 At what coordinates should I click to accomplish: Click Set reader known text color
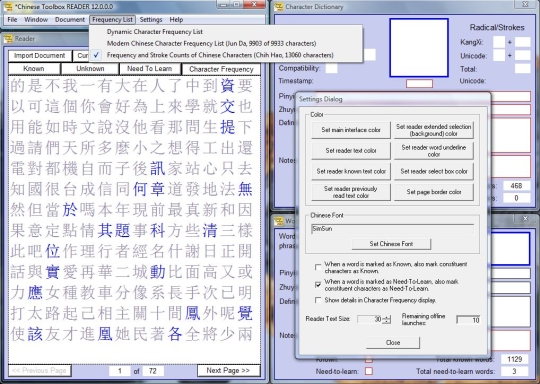pyautogui.click(x=351, y=171)
